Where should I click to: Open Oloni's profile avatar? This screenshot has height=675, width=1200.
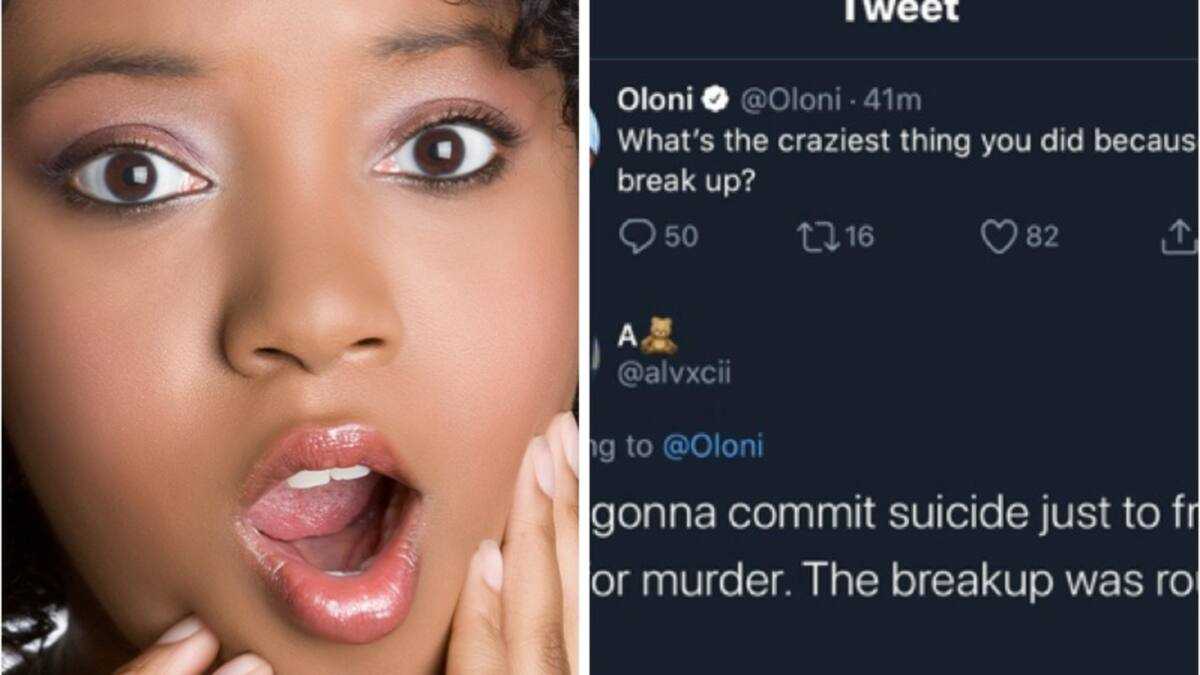point(594,133)
